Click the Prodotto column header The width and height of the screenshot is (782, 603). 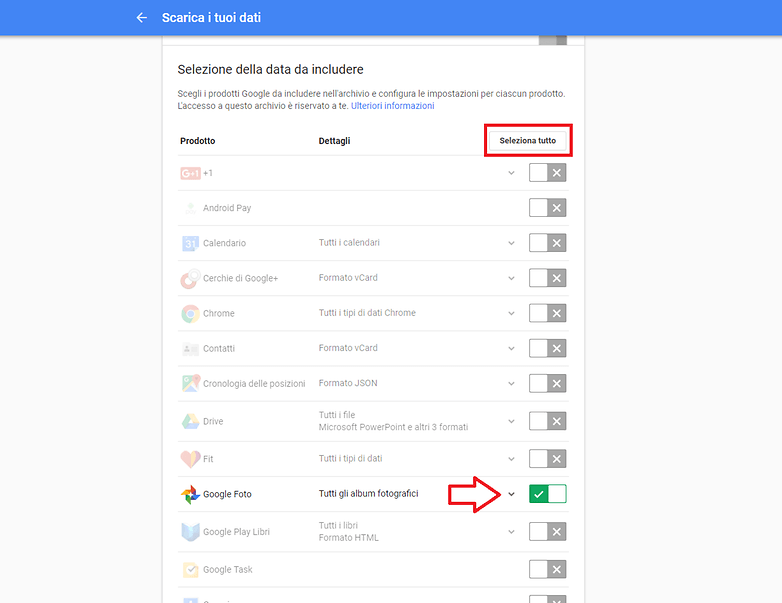pos(197,141)
